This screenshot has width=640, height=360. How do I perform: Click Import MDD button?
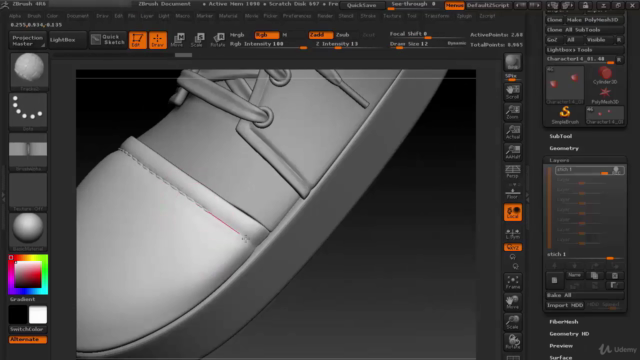(x=565, y=305)
